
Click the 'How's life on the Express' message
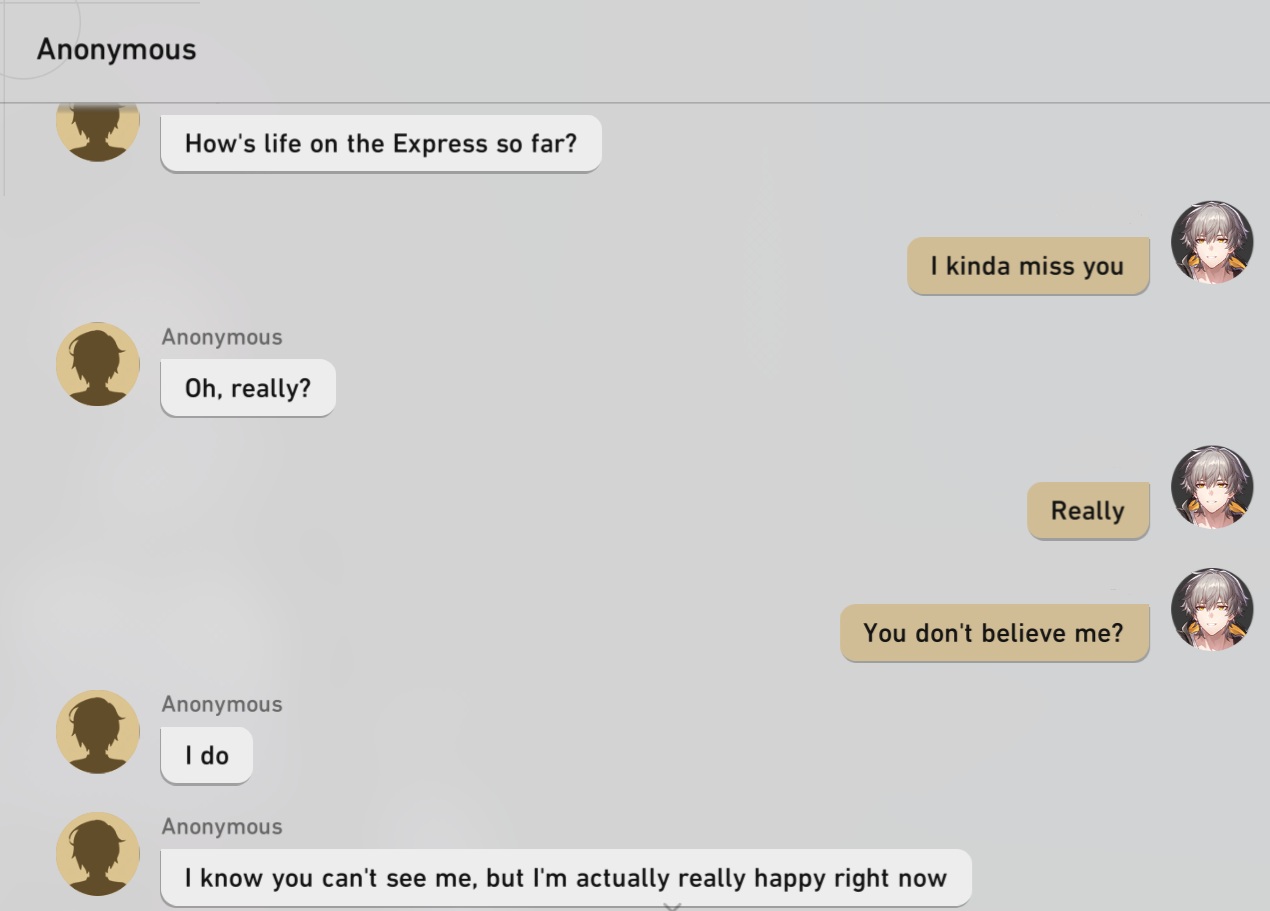[x=381, y=143]
